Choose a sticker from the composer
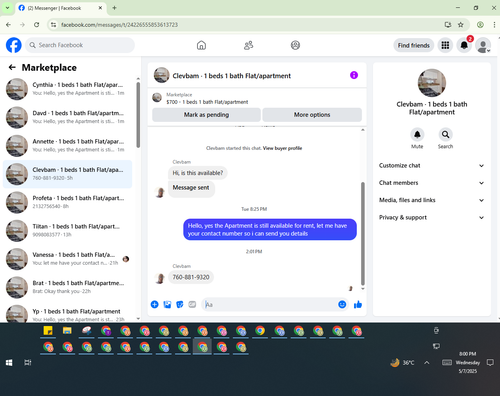The image size is (500, 396). pos(180,304)
